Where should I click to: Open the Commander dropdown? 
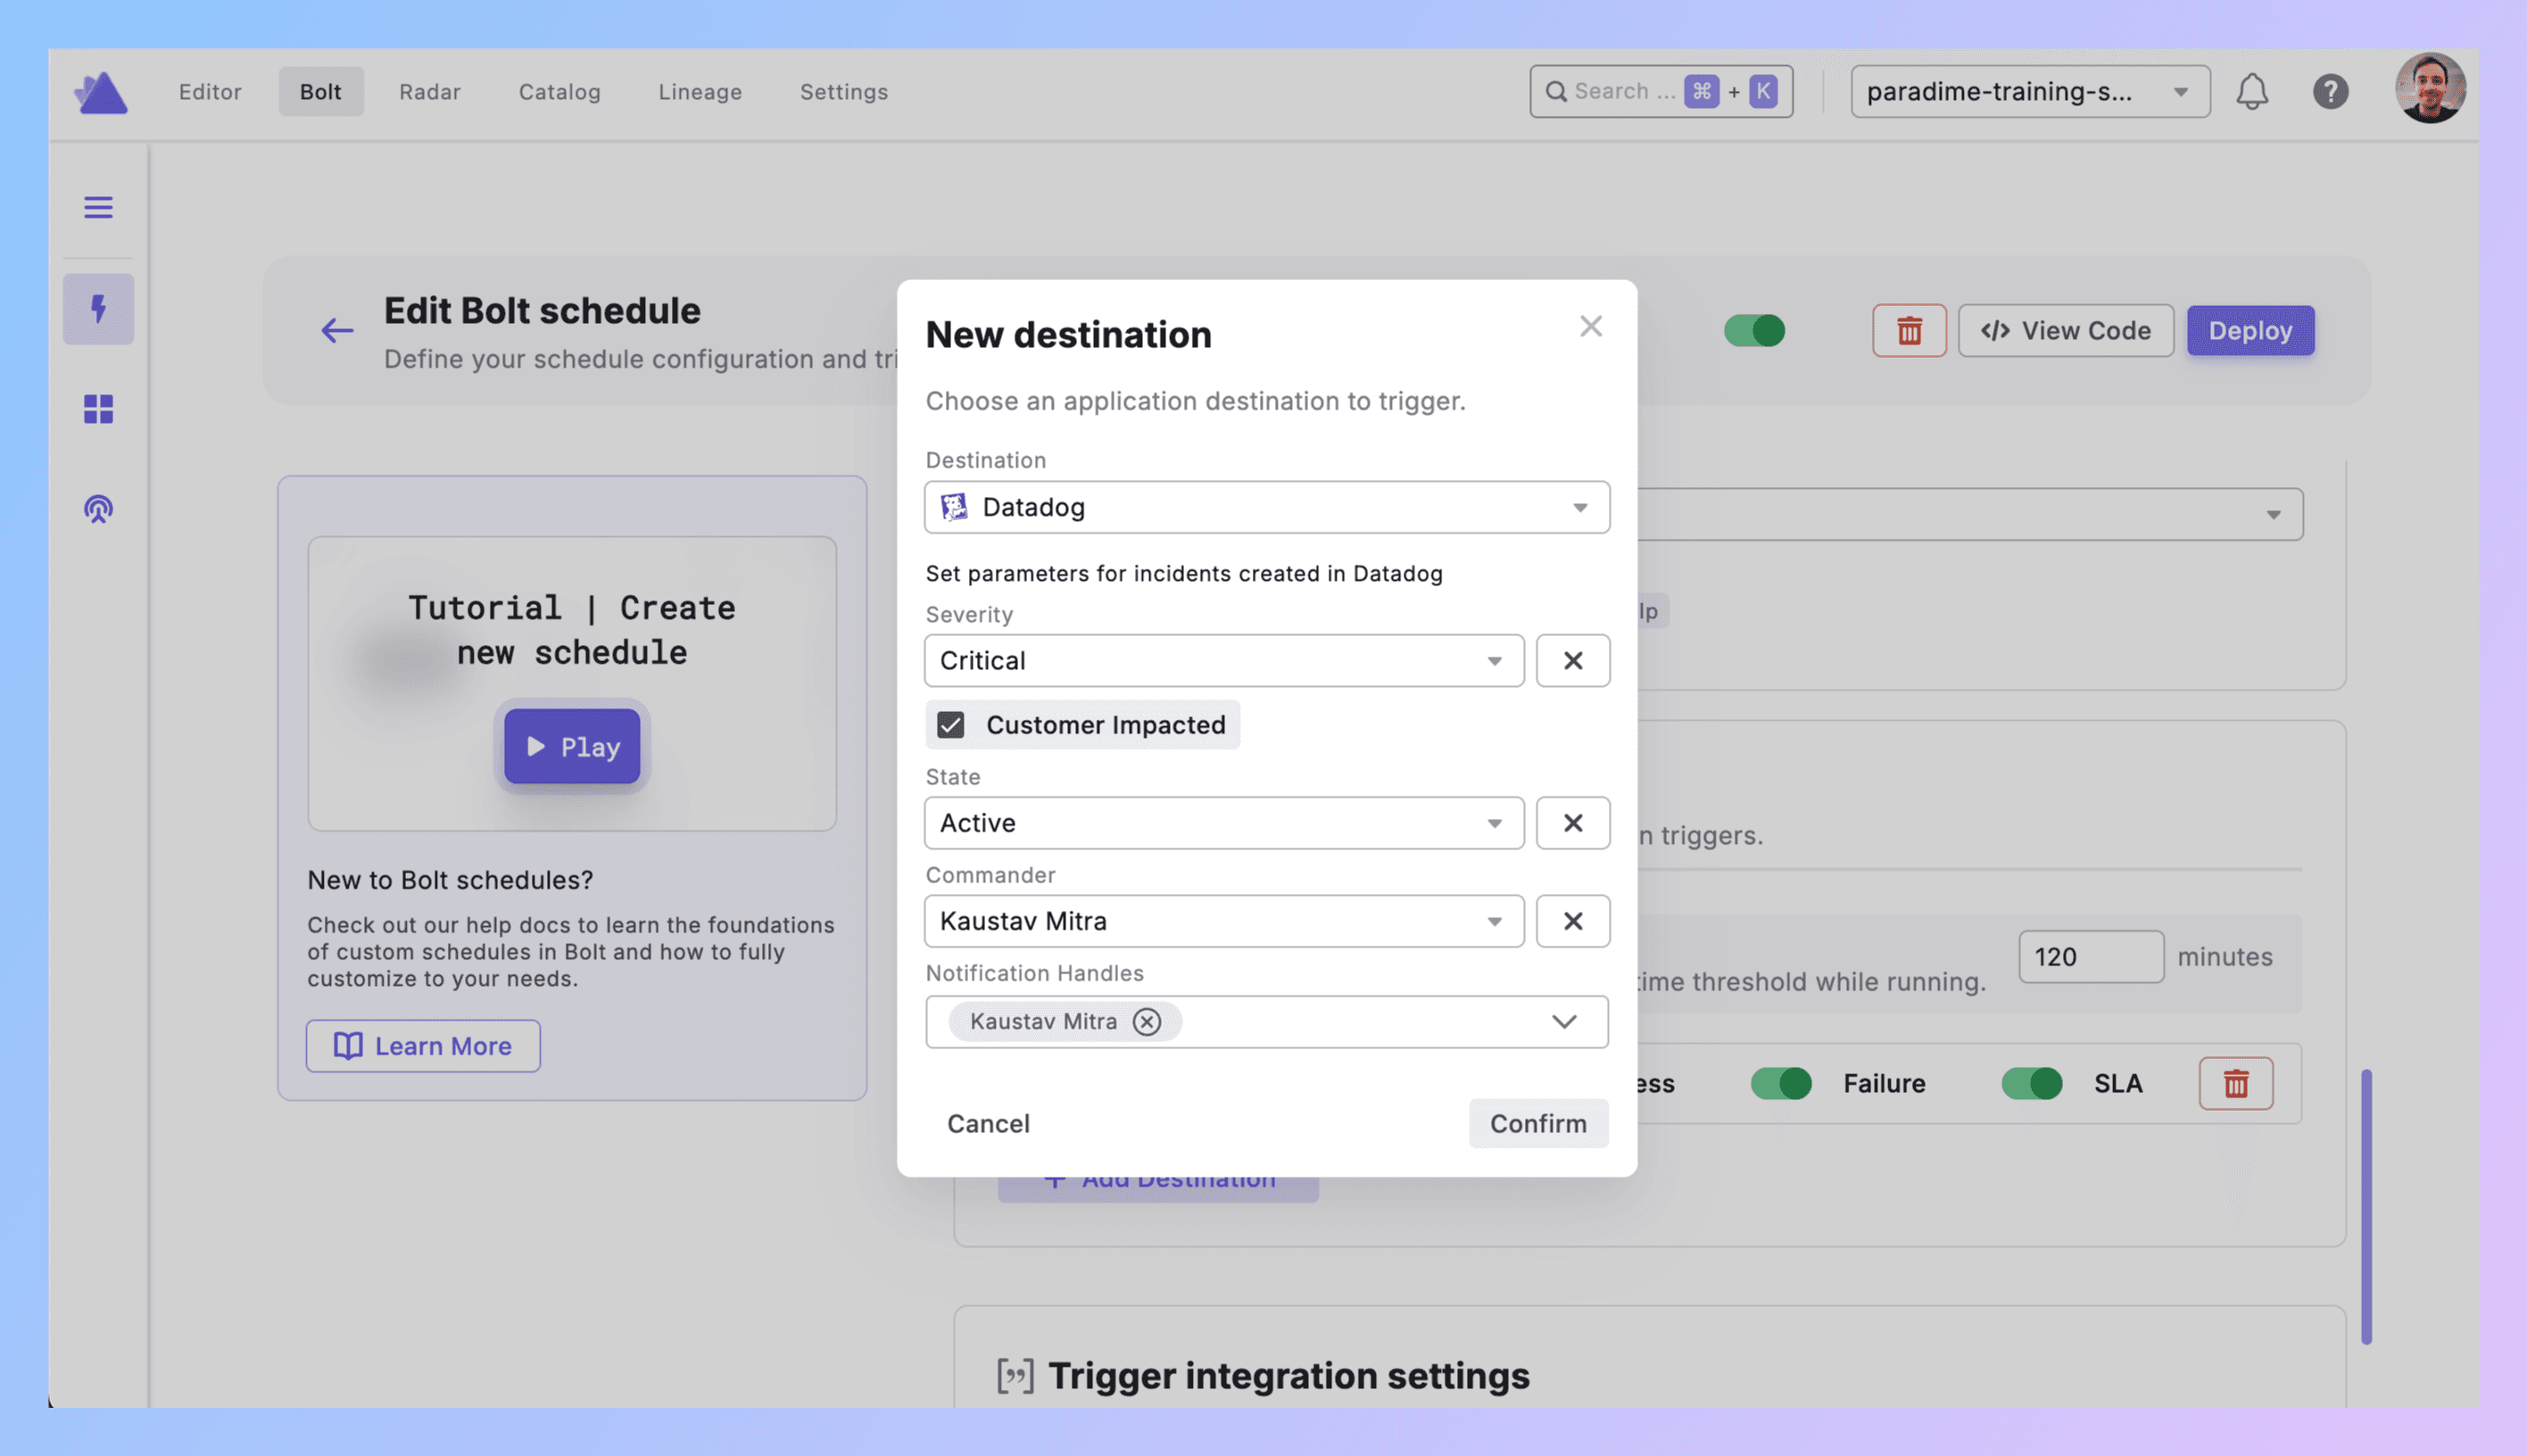[1223, 920]
